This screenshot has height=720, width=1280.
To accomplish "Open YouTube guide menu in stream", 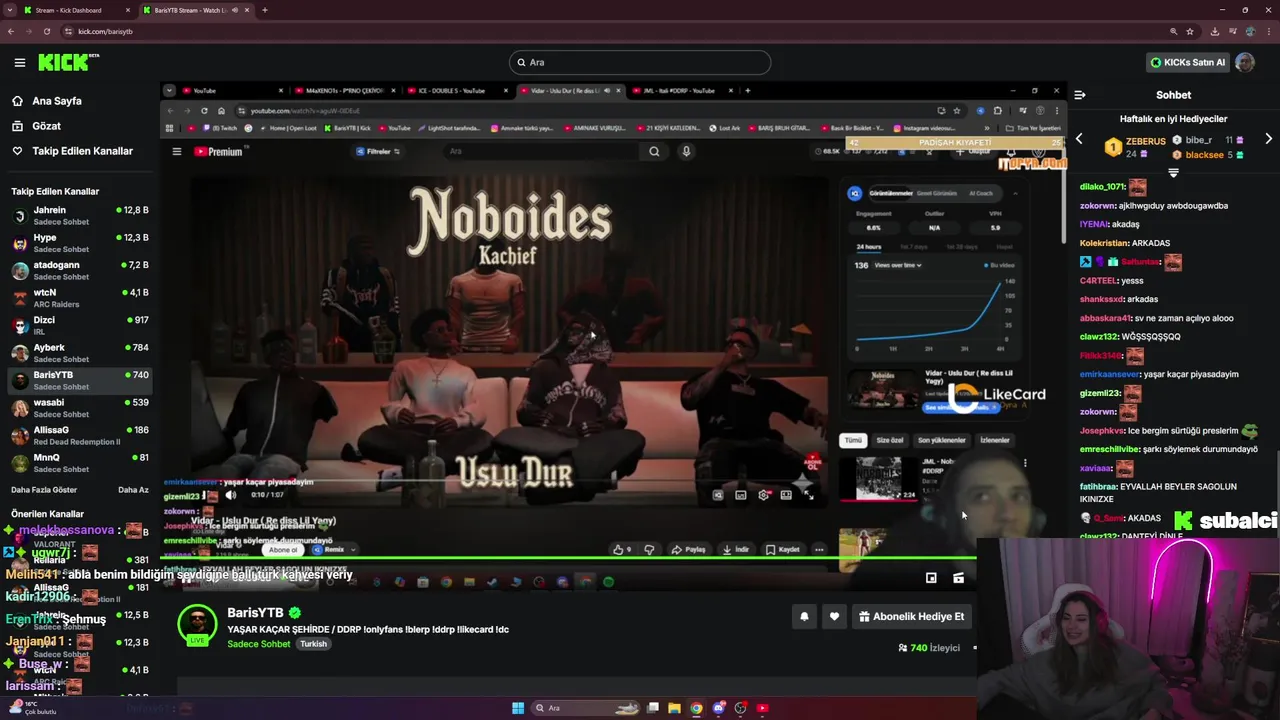I will pyautogui.click(x=176, y=152).
